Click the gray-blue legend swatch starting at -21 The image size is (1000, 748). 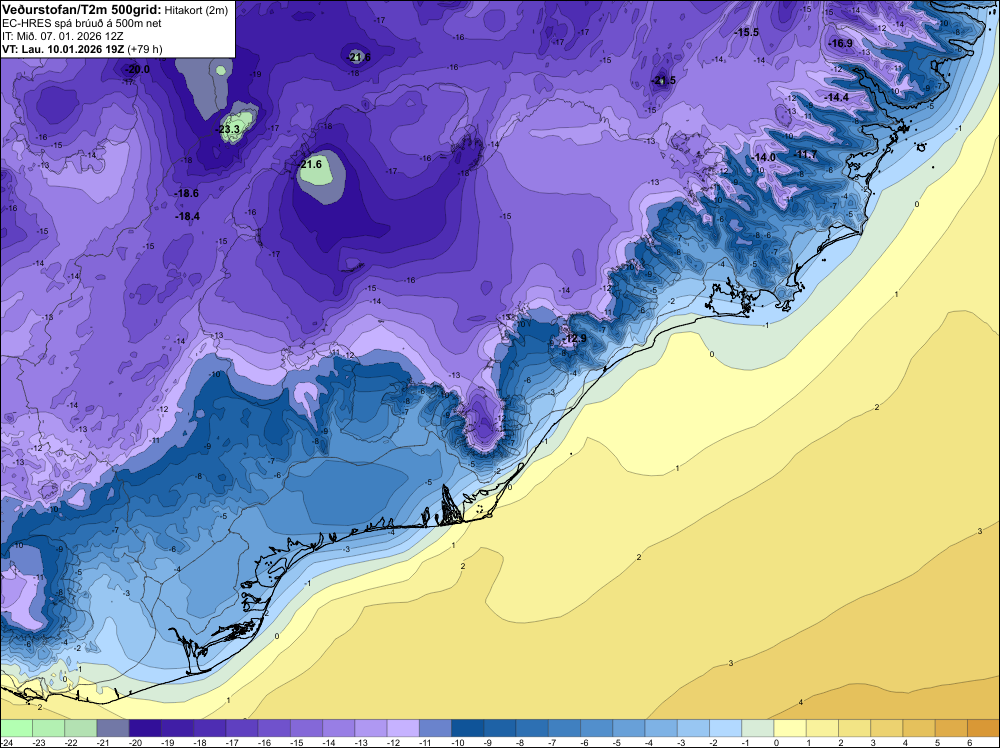click(113, 728)
